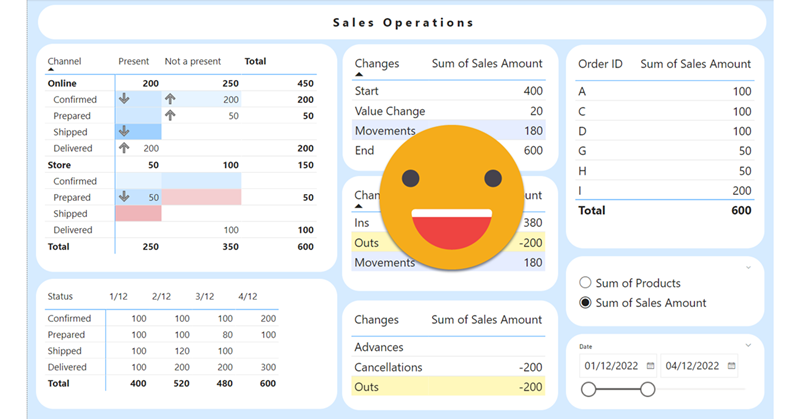
Task: Click up arrow in Online Confirmed Not a present cell
Action: pyautogui.click(x=170, y=99)
